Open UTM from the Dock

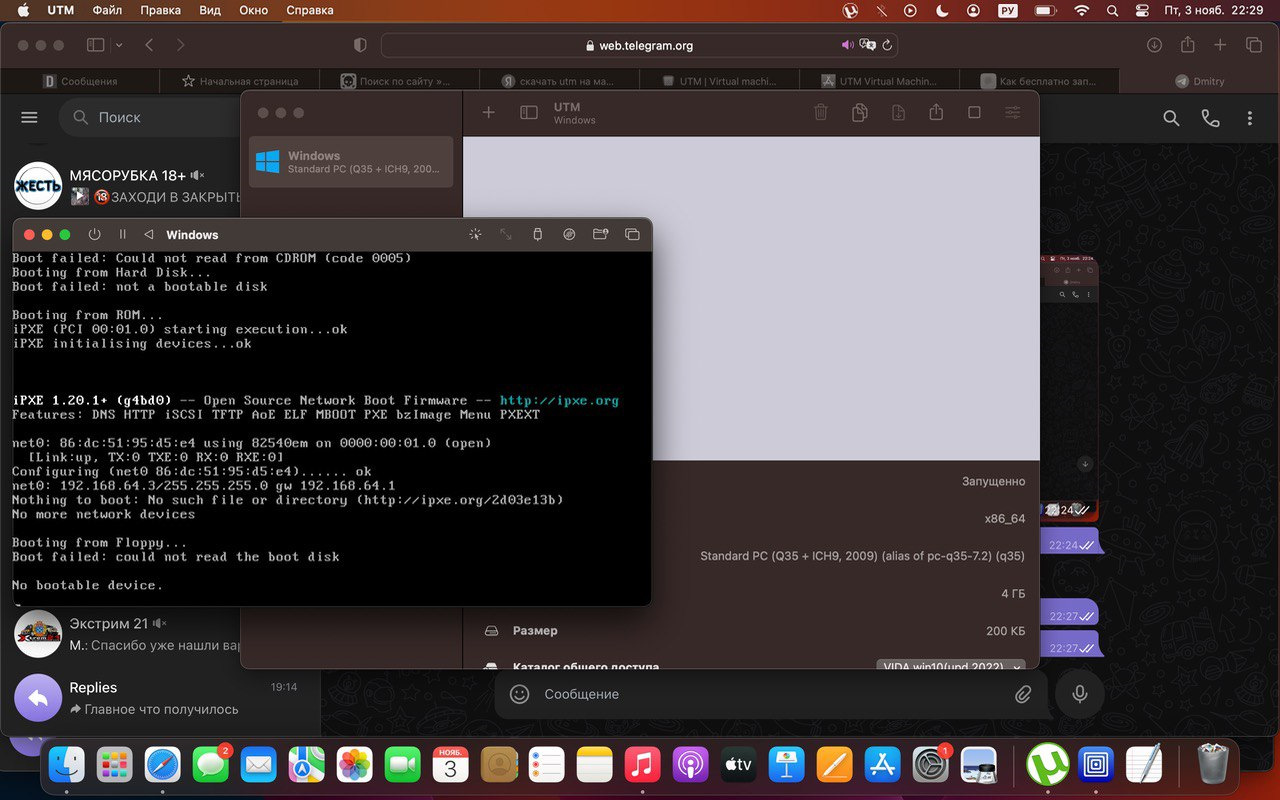click(1096, 766)
